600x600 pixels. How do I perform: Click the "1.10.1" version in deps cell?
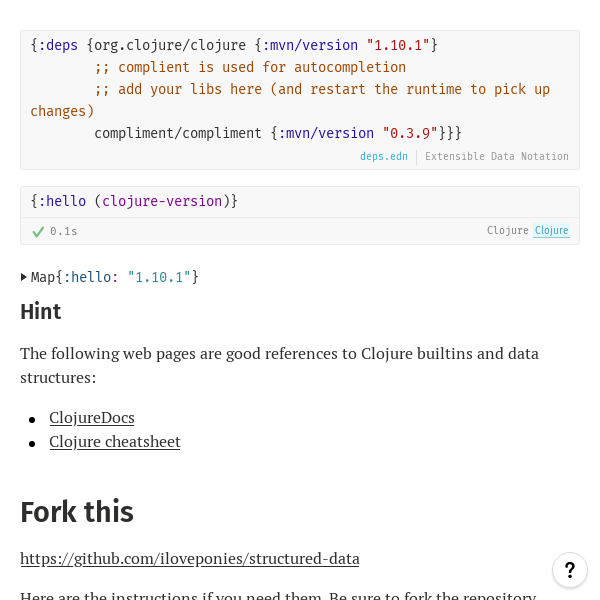coord(398,45)
